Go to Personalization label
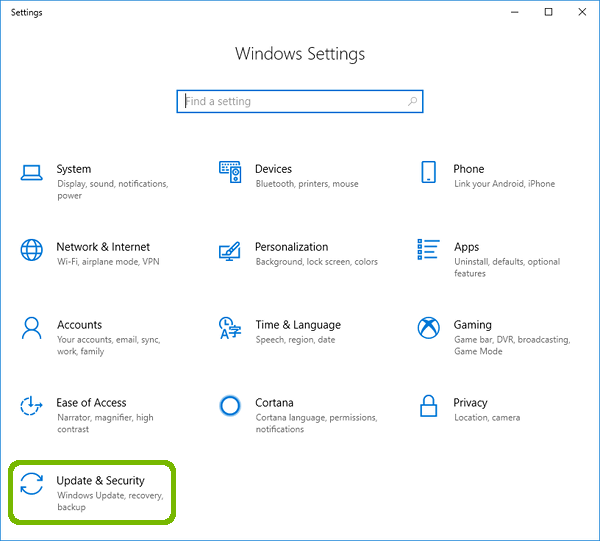The width and height of the screenshot is (600, 541). (x=292, y=247)
